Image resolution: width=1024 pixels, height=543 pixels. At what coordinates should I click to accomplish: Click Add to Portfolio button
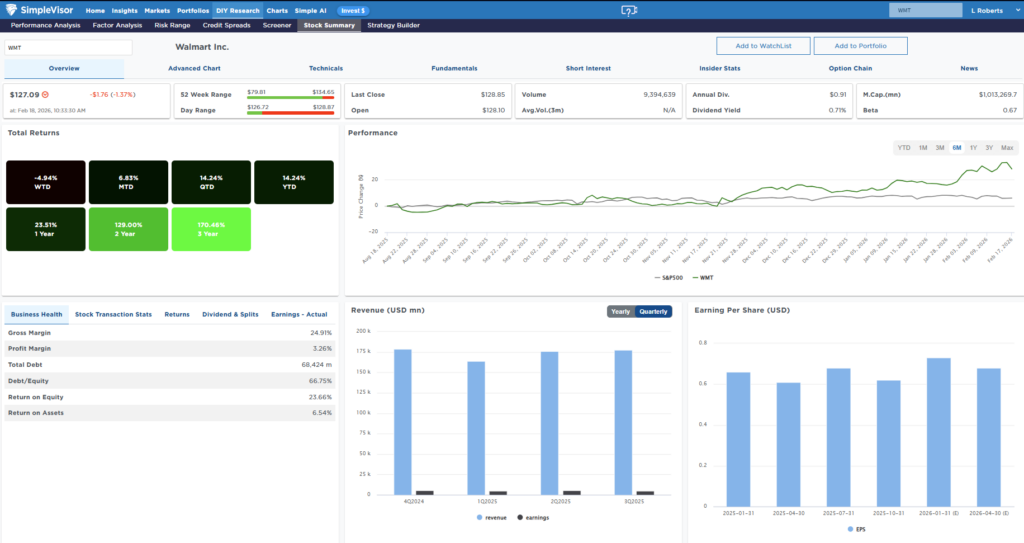[860, 46]
